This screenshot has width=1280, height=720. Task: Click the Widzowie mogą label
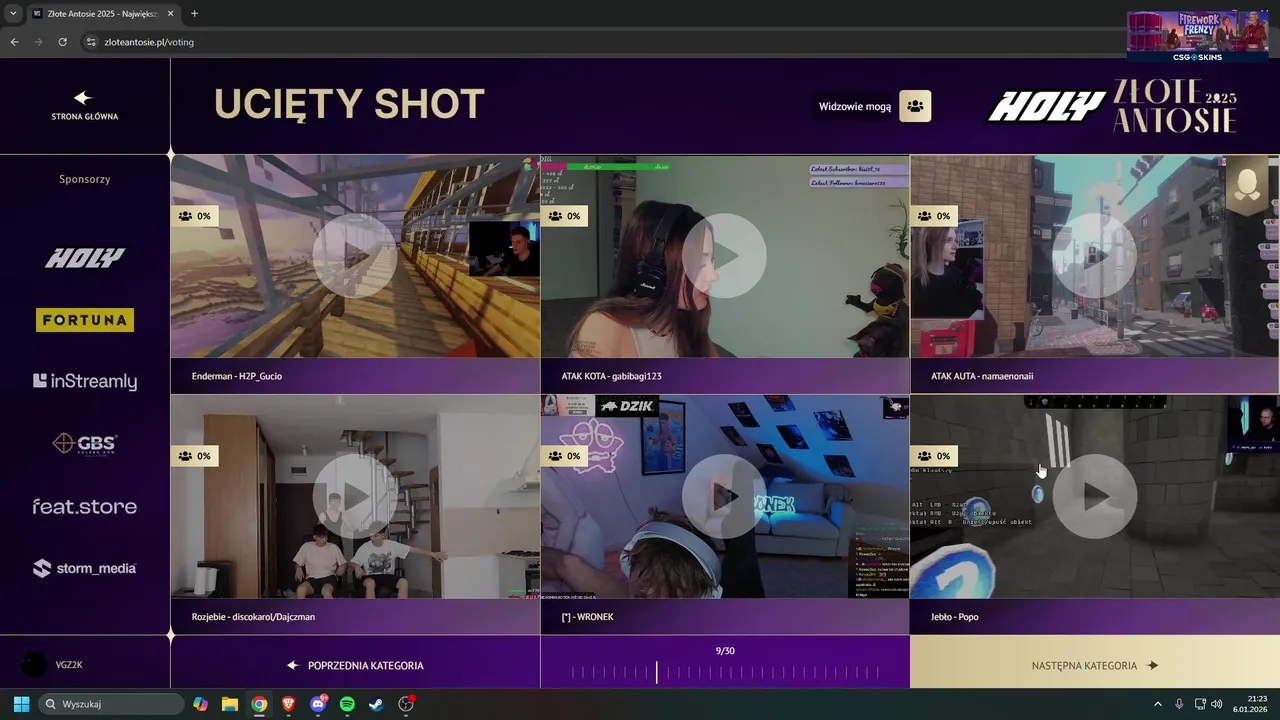855,107
